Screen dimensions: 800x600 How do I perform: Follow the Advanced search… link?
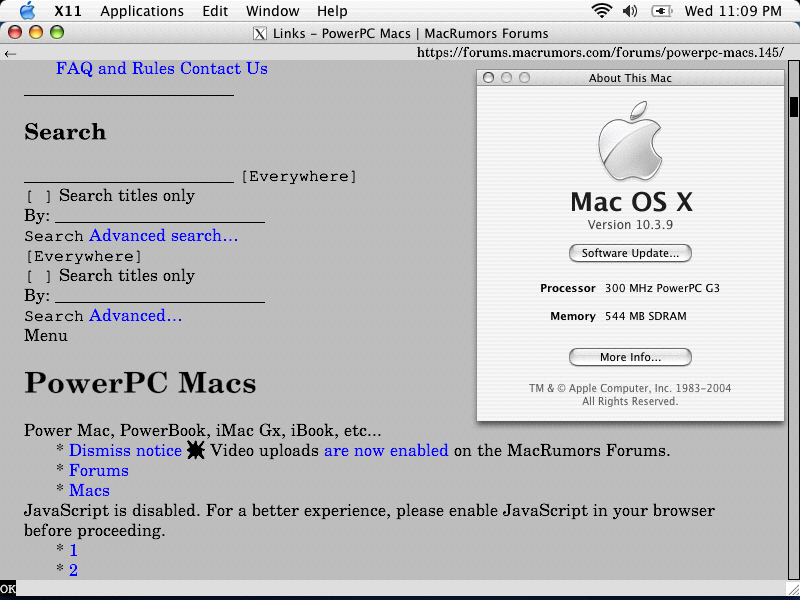tap(163, 236)
